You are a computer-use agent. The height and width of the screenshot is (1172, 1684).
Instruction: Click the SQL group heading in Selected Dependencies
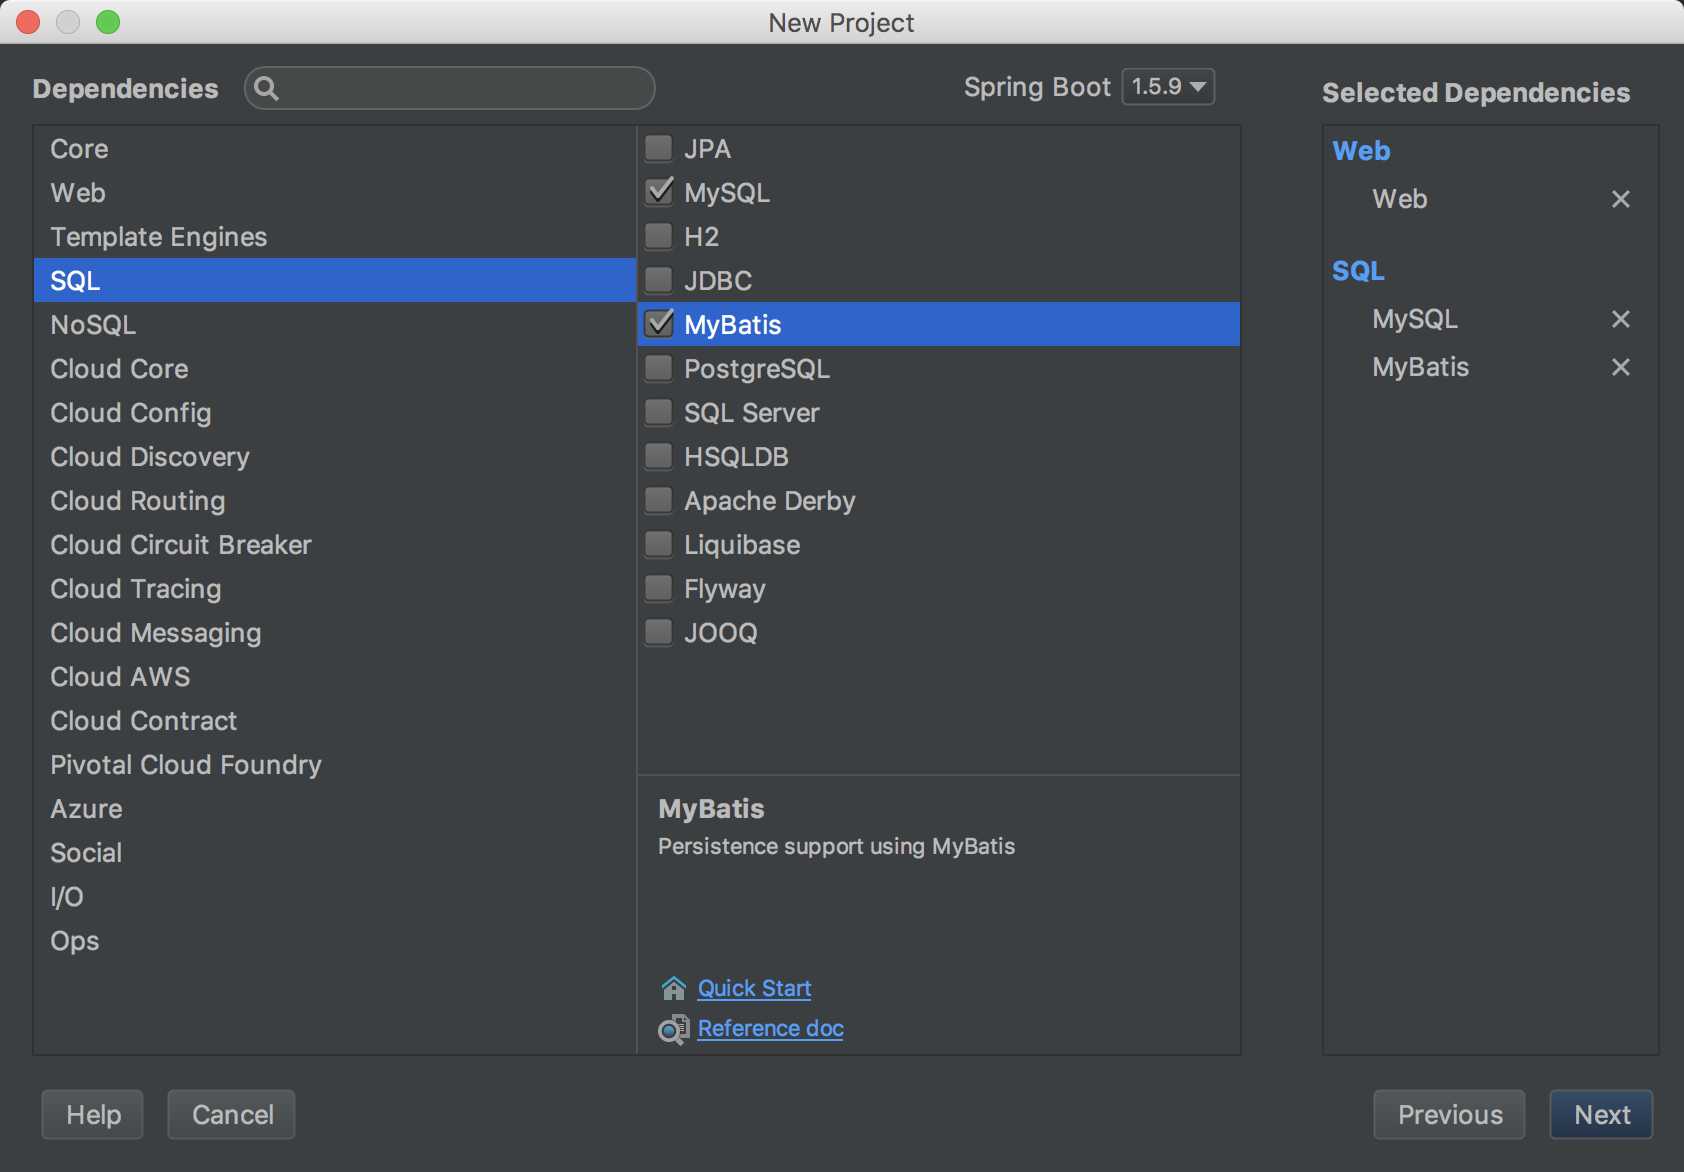click(x=1358, y=271)
